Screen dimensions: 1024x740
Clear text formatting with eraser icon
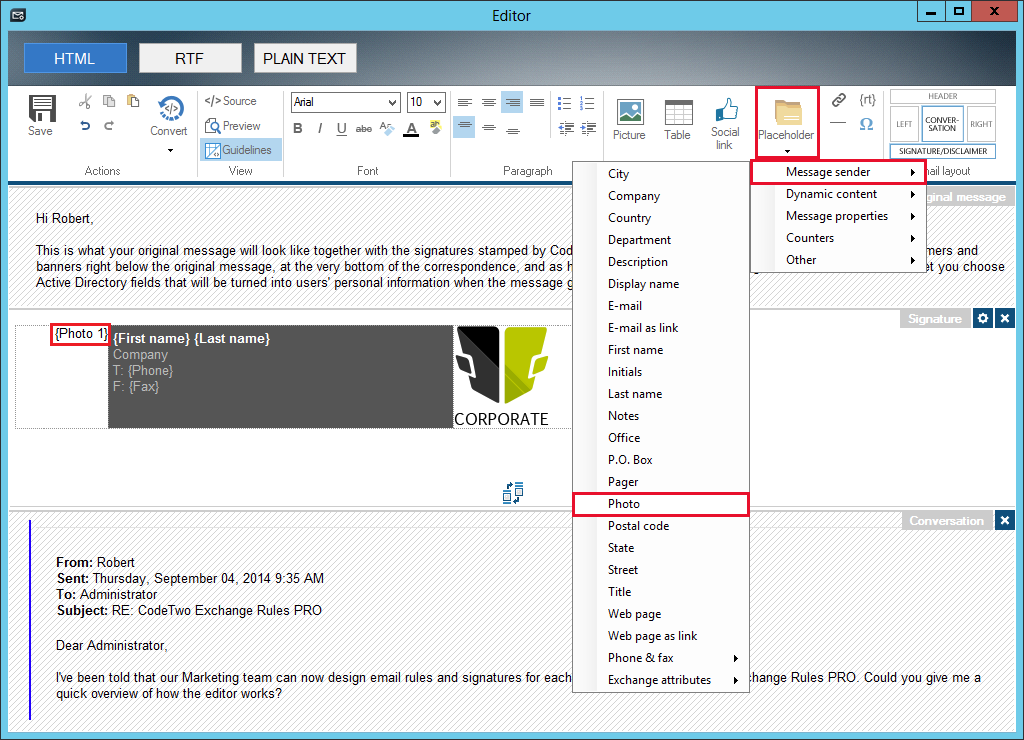[387, 128]
